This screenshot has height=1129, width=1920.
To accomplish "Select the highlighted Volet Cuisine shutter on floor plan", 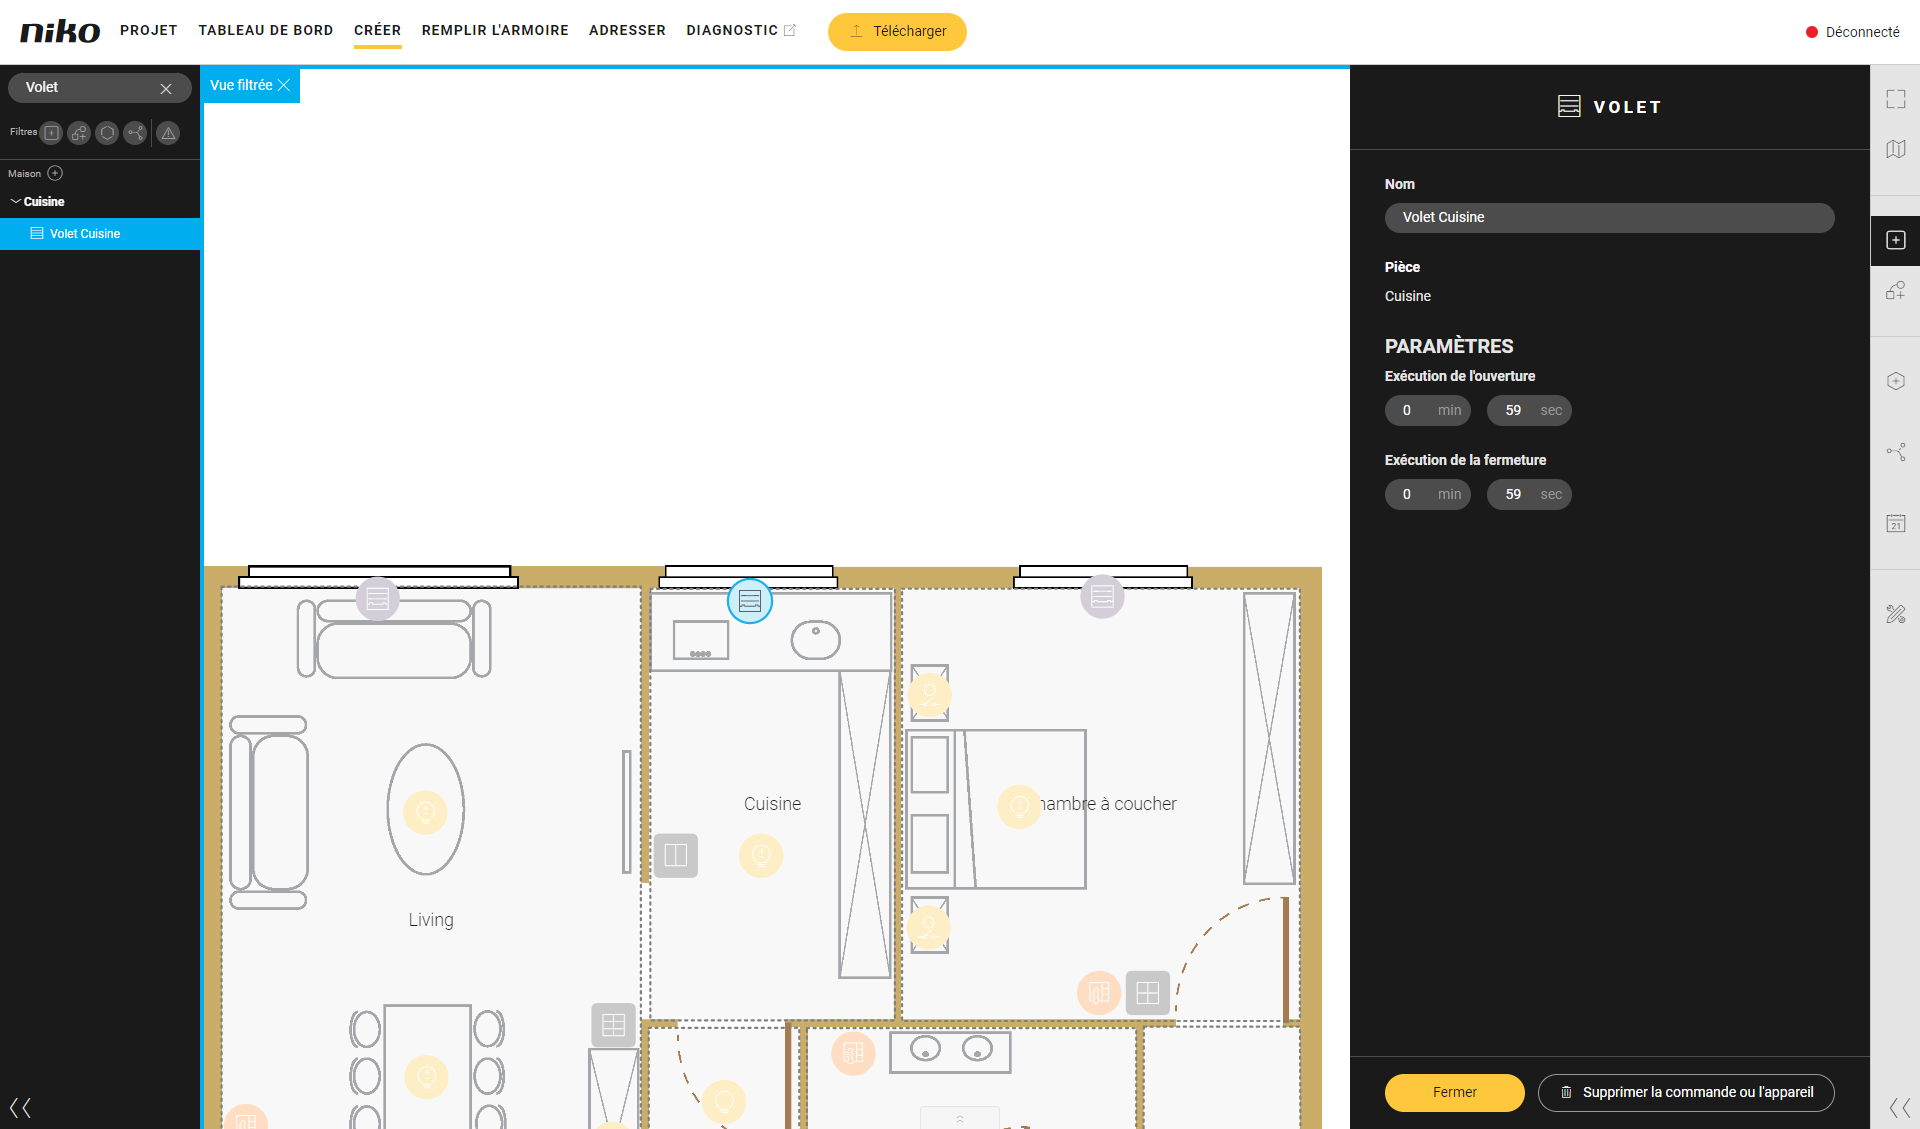I will coord(750,601).
